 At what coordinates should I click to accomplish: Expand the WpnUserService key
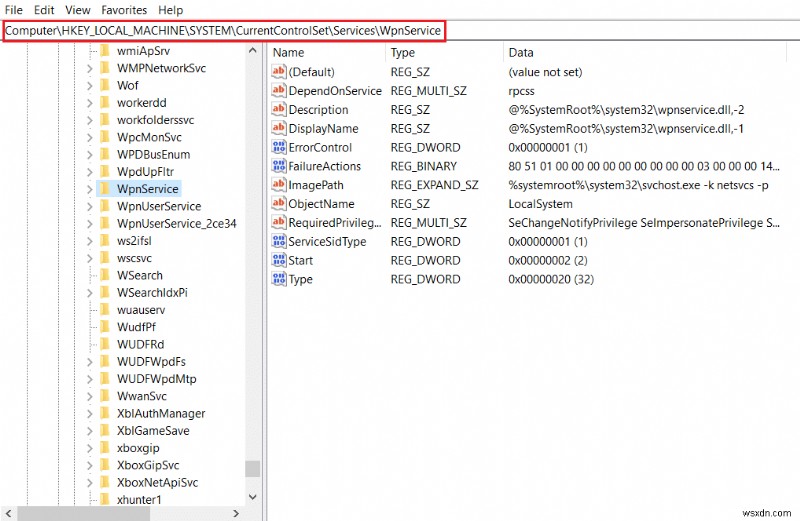[x=90, y=206]
